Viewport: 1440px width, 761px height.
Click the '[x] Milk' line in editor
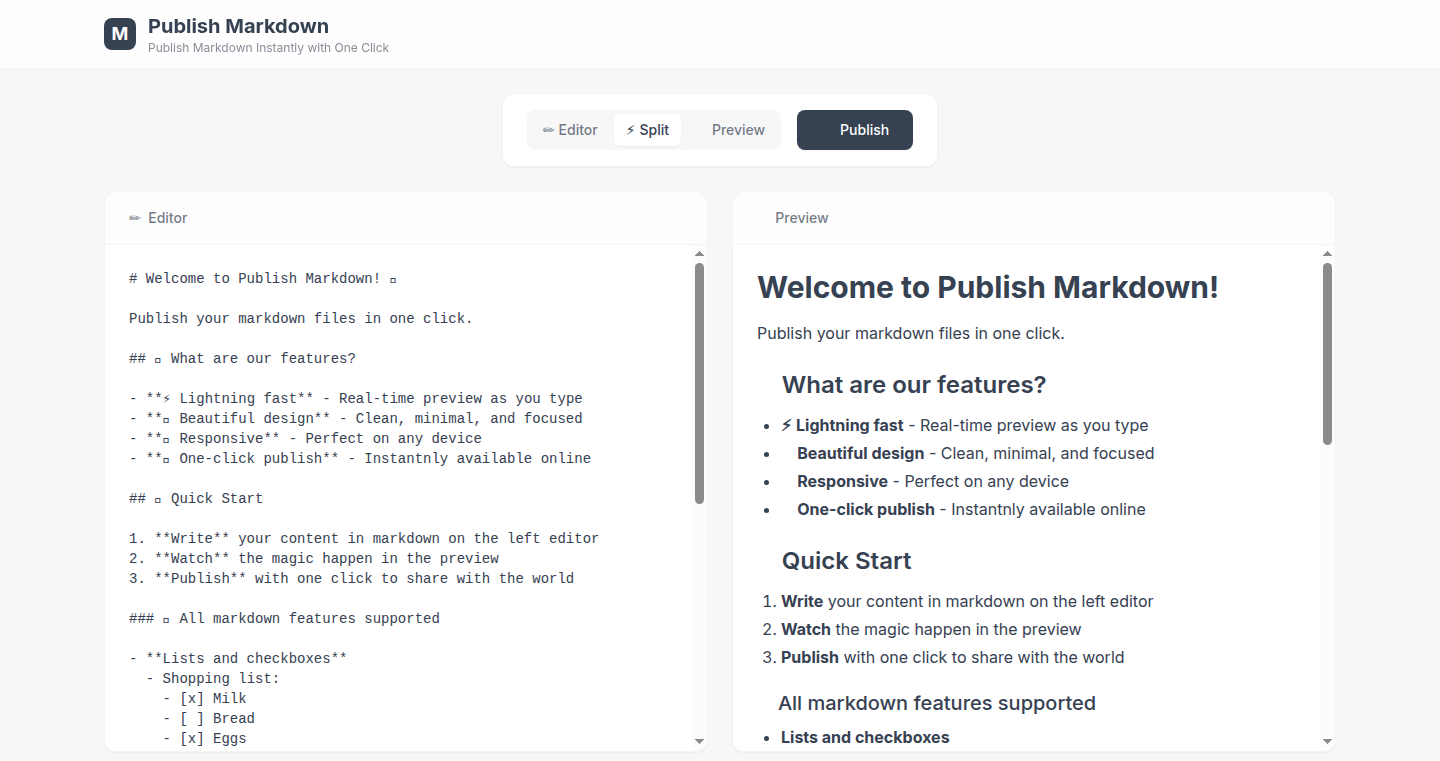pyautogui.click(x=205, y=699)
